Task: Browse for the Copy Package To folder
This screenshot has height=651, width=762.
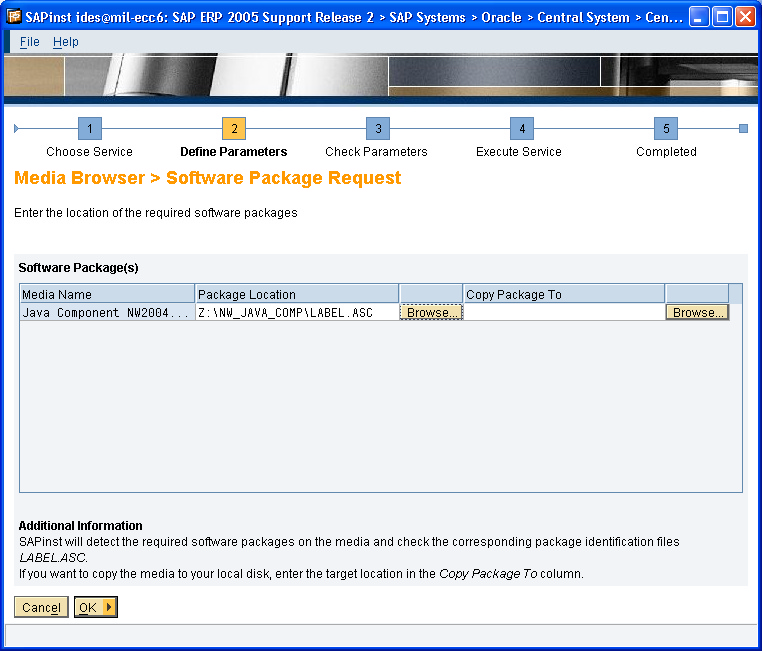Action: pyautogui.click(x=697, y=313)
